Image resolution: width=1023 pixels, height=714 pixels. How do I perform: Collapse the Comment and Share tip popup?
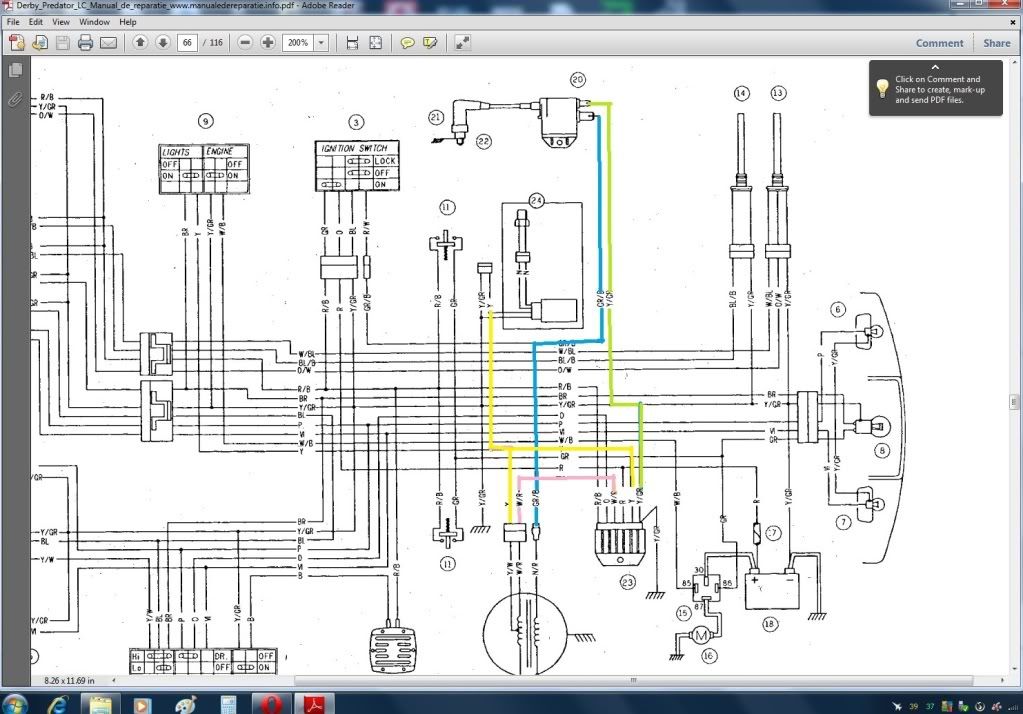coord(935,67)
